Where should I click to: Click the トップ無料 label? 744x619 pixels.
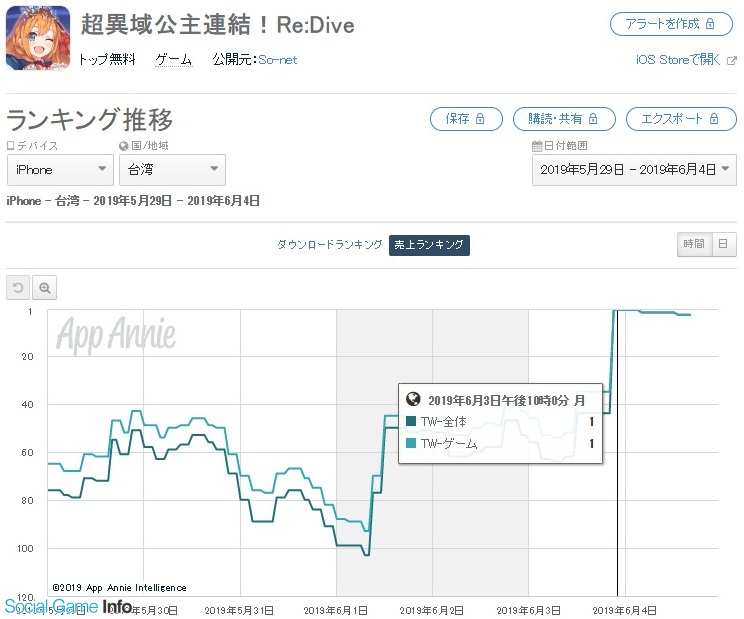tap(107, 59)
